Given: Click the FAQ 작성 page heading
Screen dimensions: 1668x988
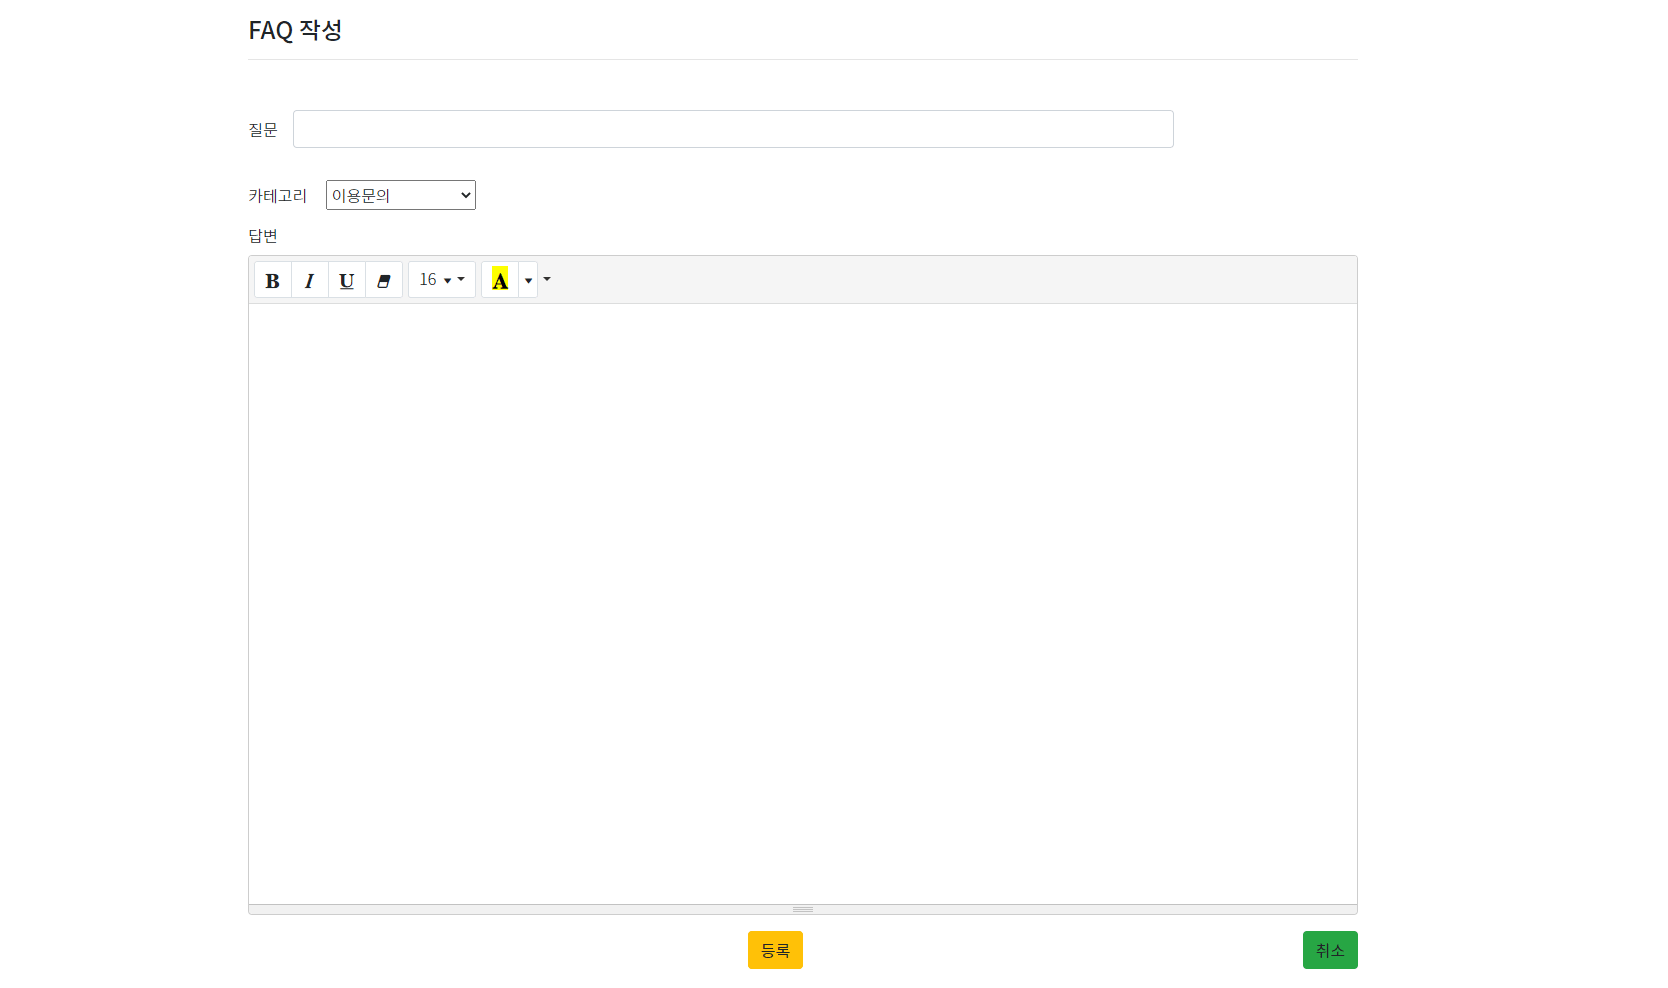Looking at the screenshot, I should pos(295,29).
